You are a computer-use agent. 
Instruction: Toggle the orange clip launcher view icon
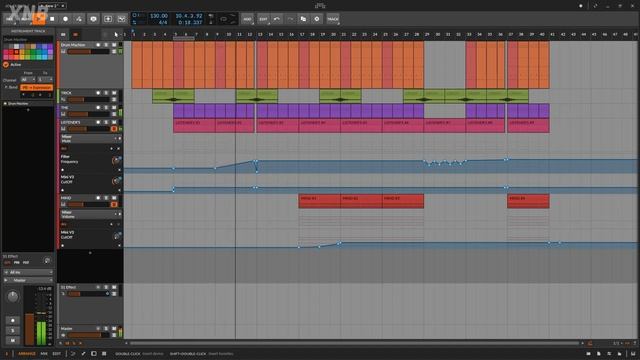(x=75, y=35)
